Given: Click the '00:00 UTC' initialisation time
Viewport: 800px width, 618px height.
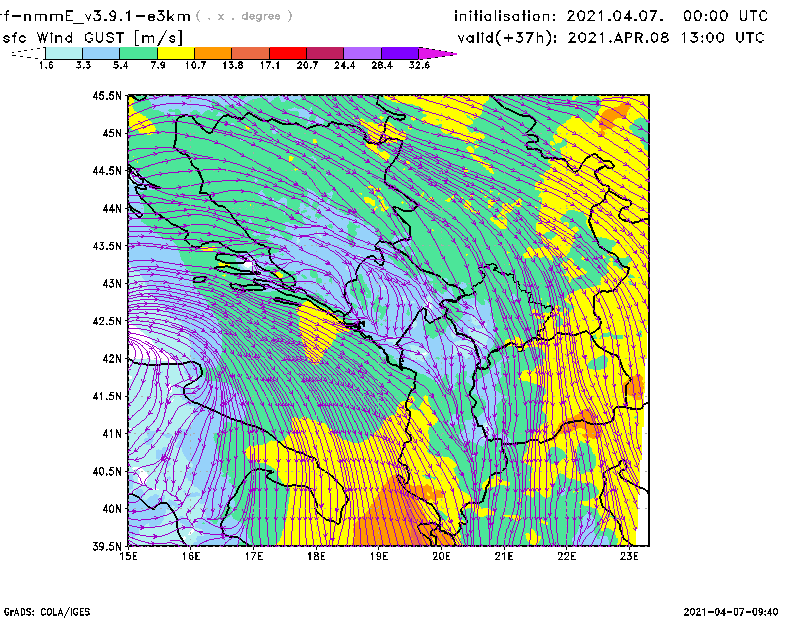Looking at the screenshot, I should click(726, 16).
